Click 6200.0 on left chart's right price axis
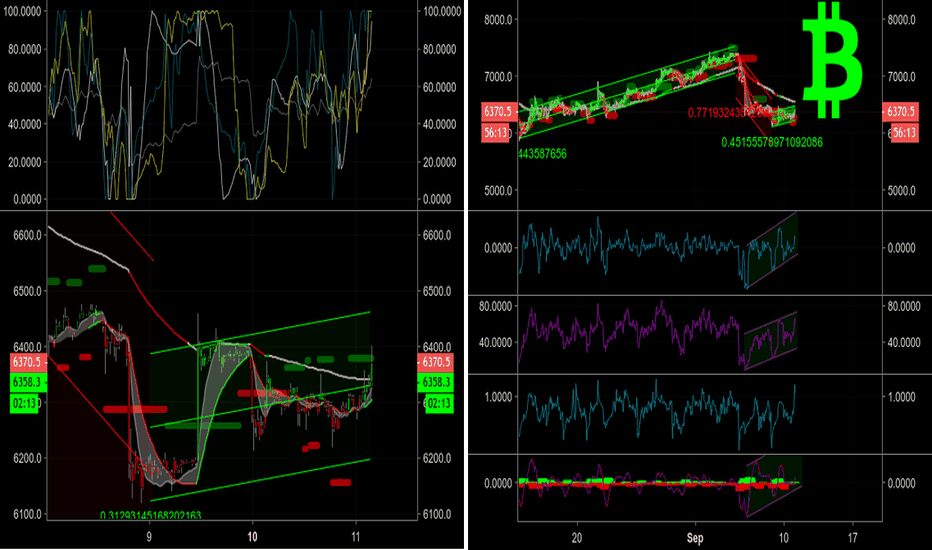932x550 pixels. [x=438, y=458]
